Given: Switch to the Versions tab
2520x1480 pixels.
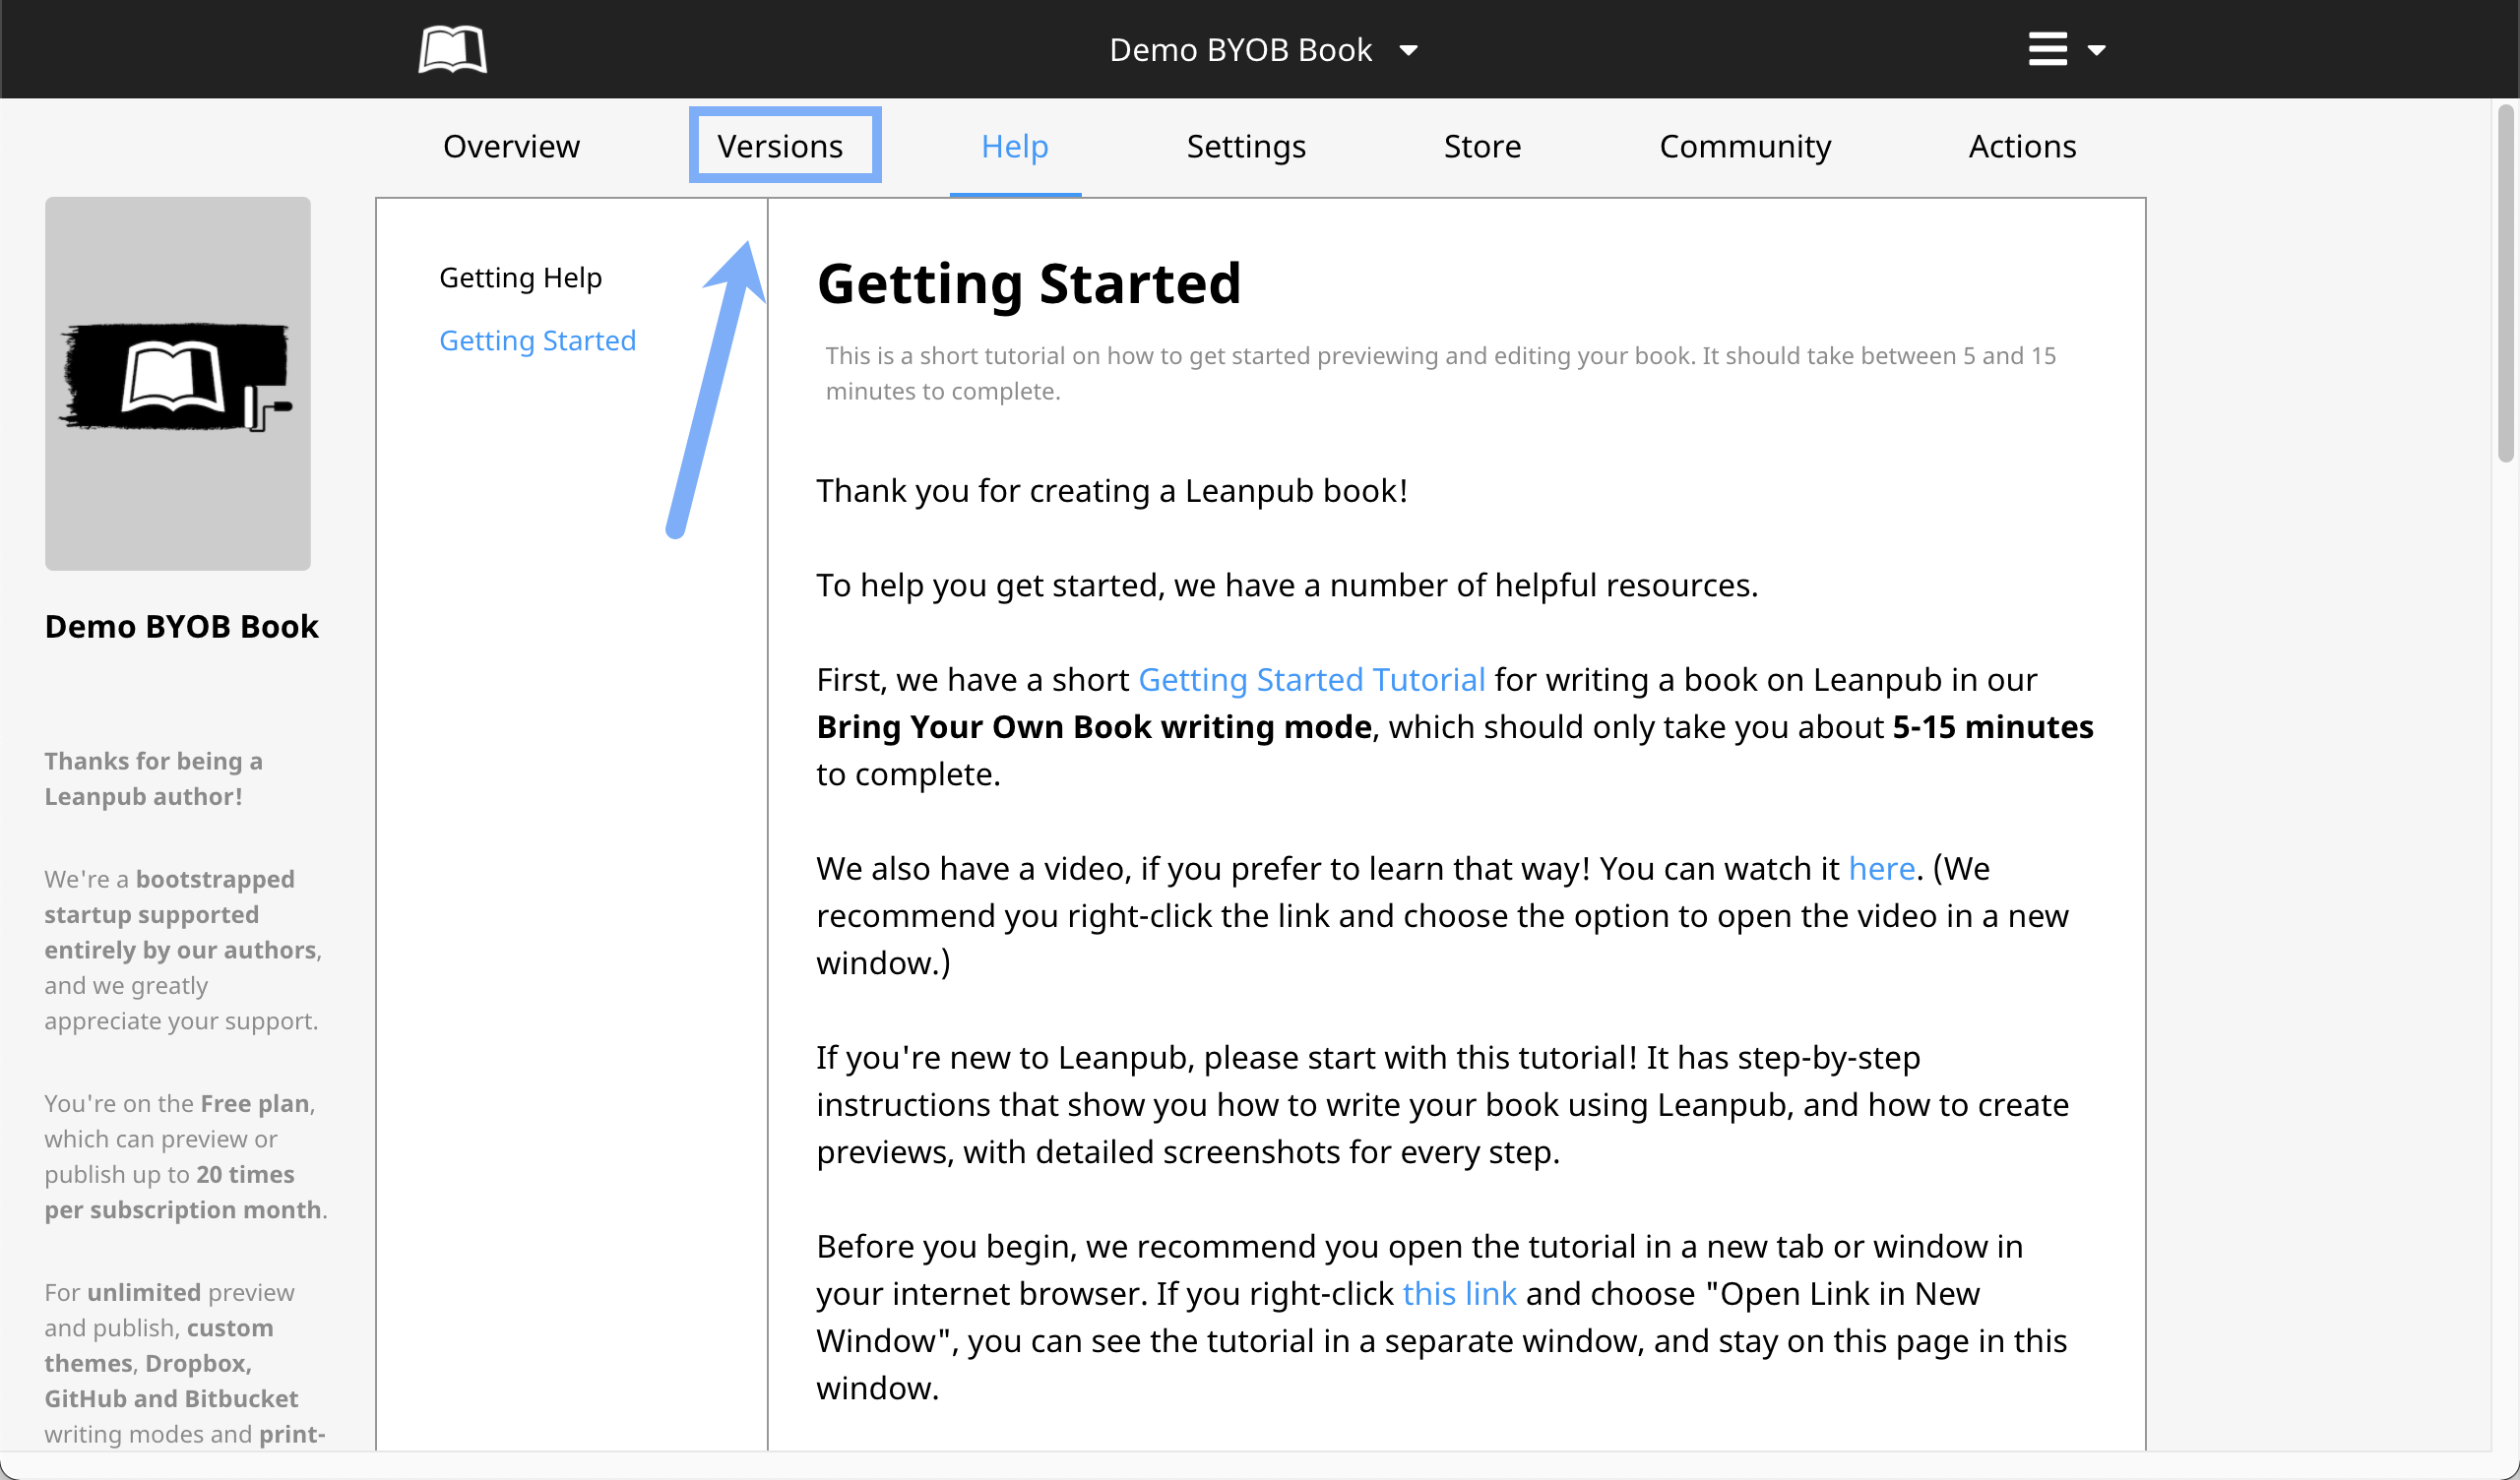Looking at the screenshot, I should (780, 146).
